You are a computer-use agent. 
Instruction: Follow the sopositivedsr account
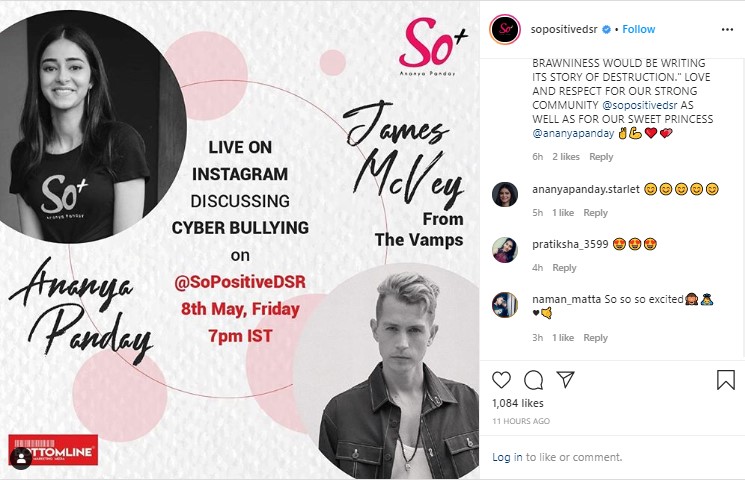[639, 29]
